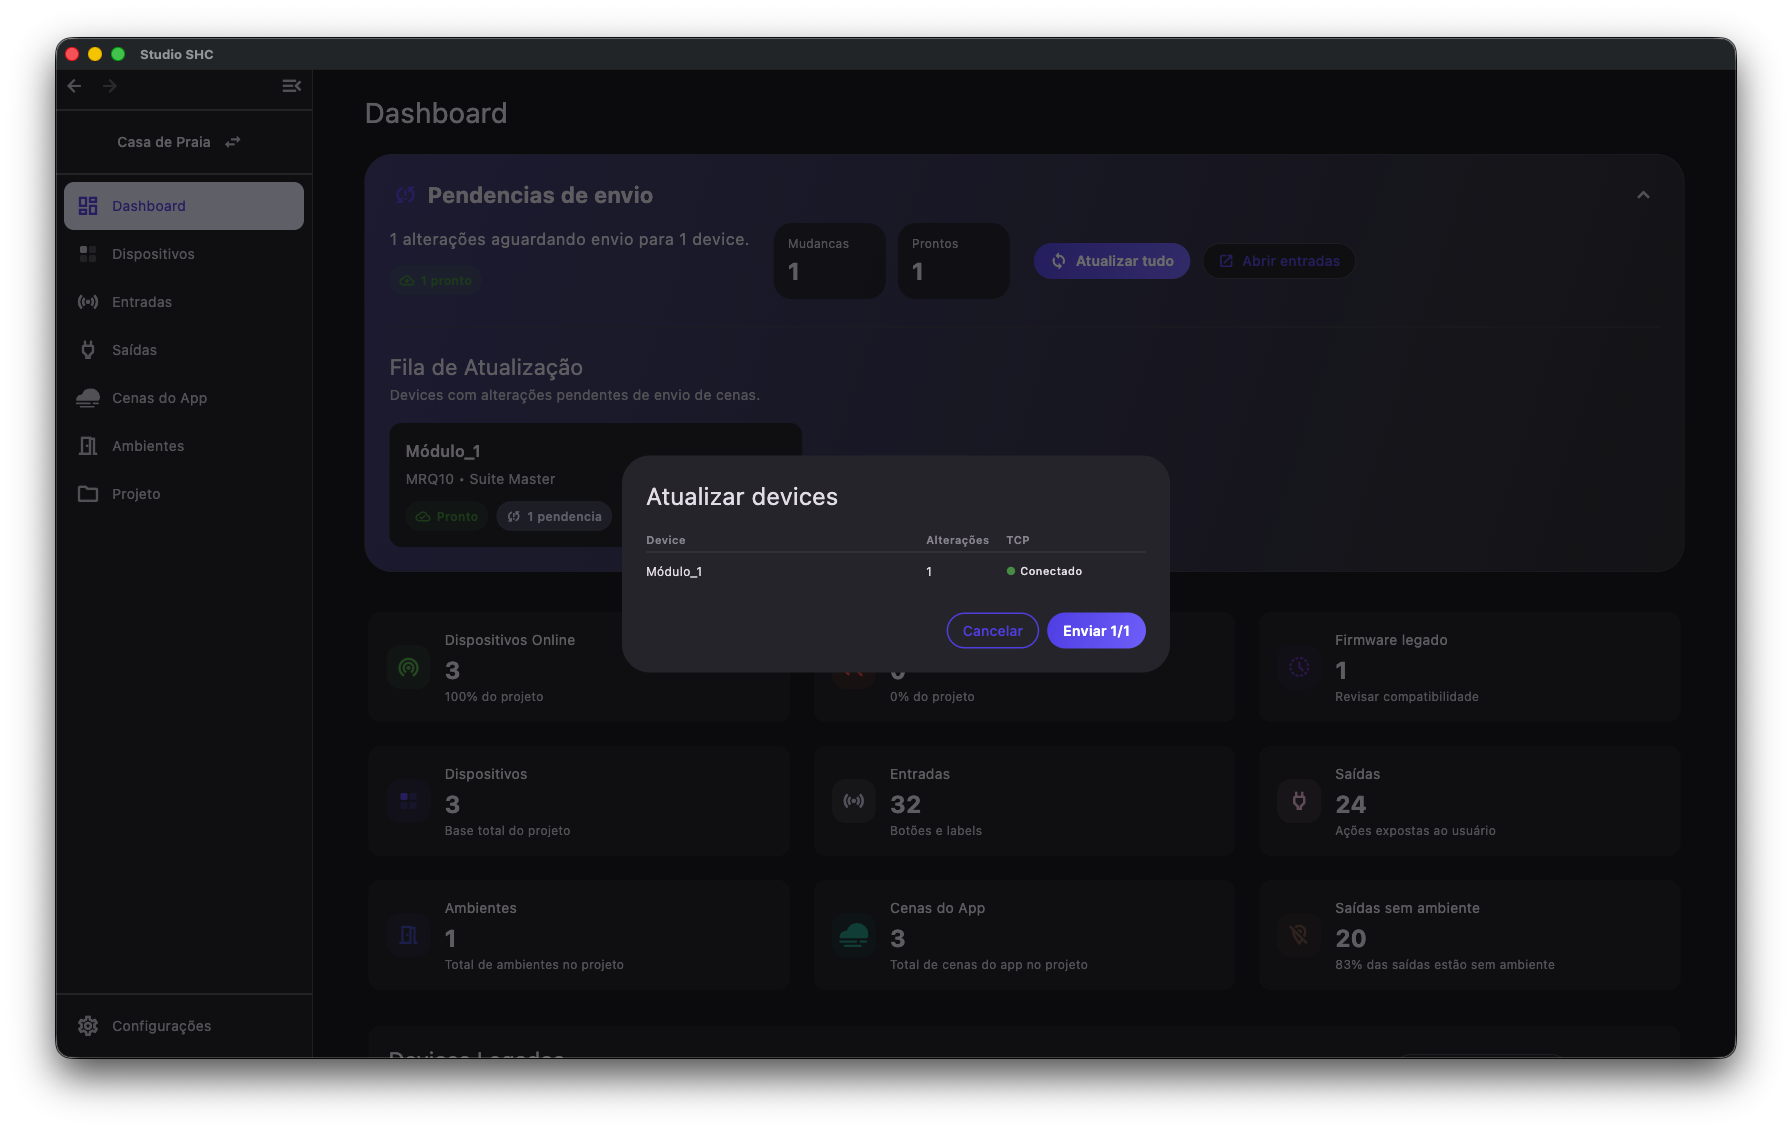The height and width of the screenshot is (1132, 1792).
Task: Click the 83% das saídas estão sem ambiente text
Action: coord(1444,965)
